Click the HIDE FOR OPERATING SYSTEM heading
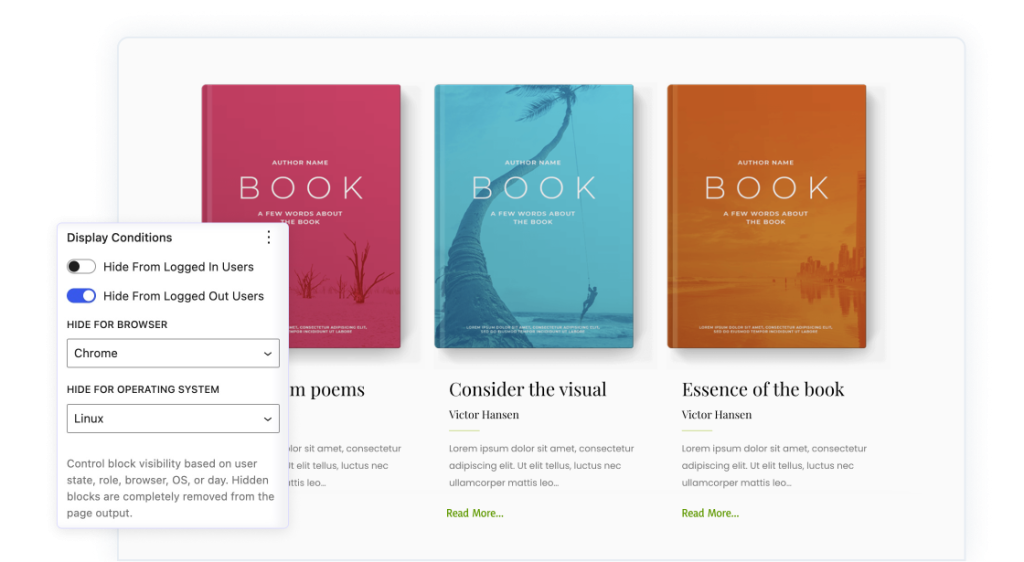 (143, 390)
